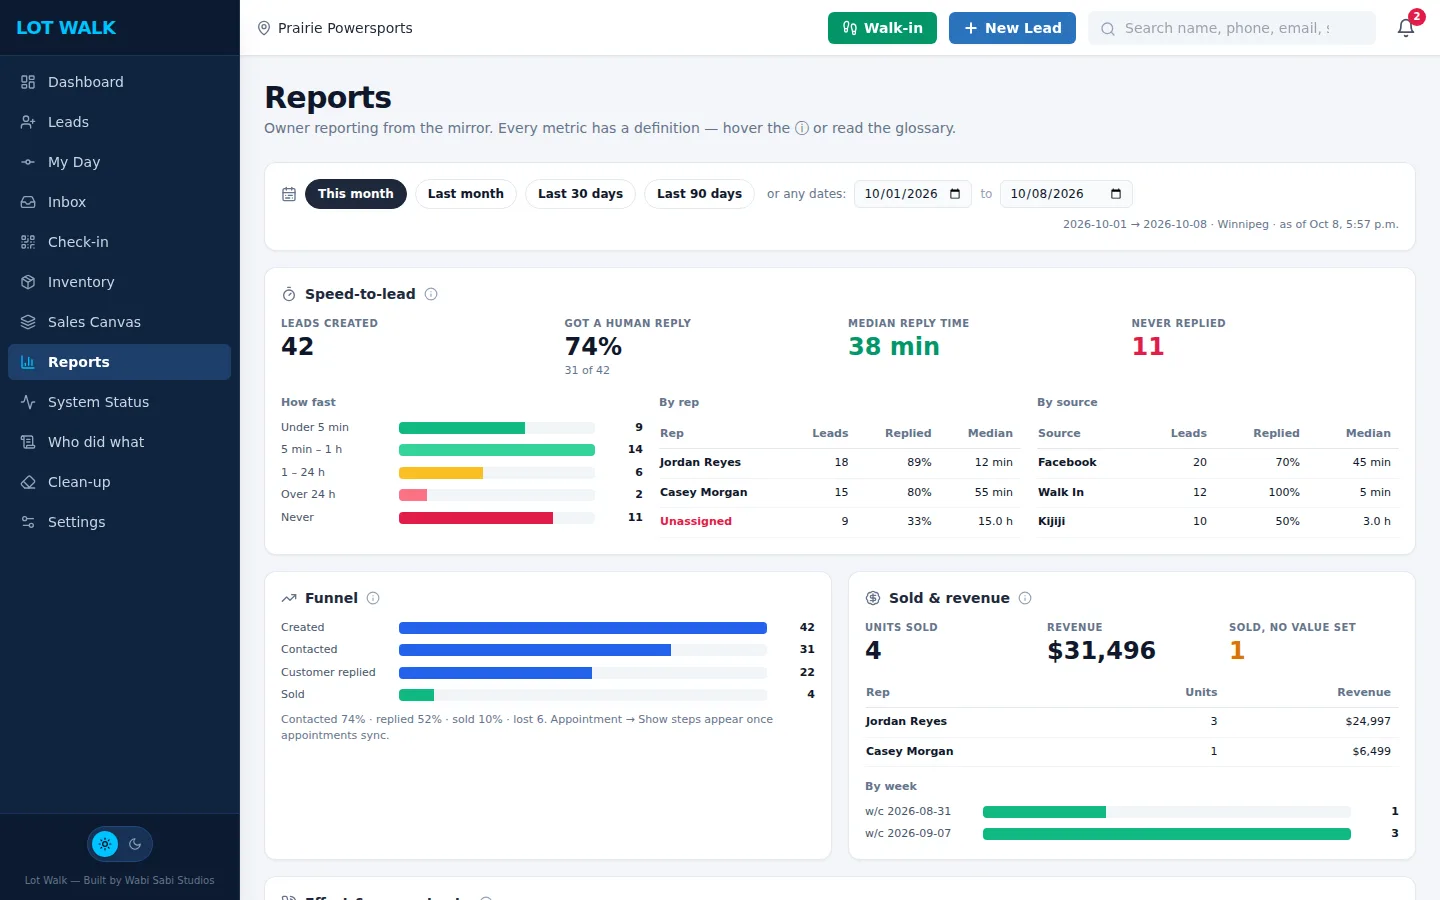1440x900 pixels.
Task: Click the Sales Canvas layers icon
Action: (28, 322)
